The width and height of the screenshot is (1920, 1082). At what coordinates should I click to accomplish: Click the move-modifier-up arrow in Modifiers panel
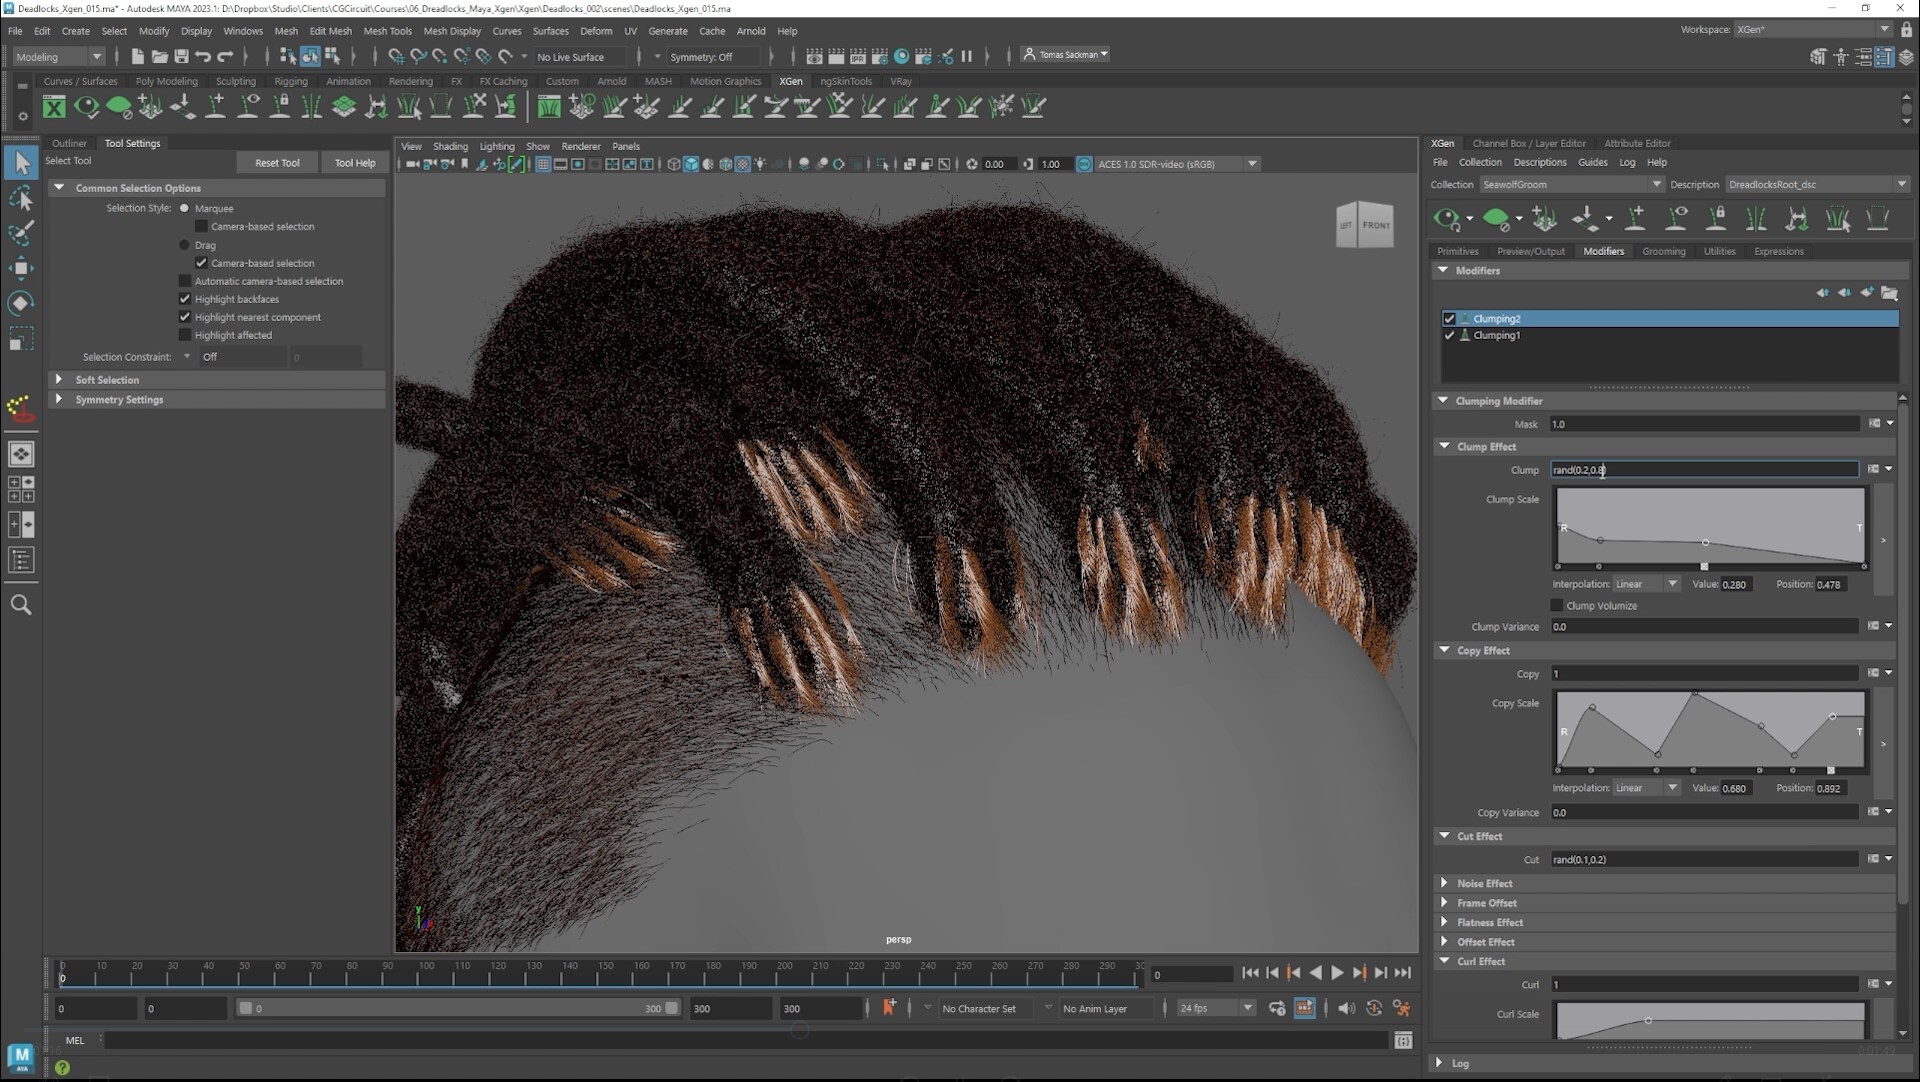[x=1823, y=293]
